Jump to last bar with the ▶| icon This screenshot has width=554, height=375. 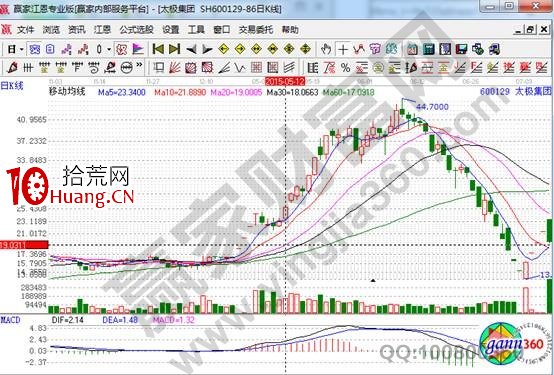pos(174,49)
